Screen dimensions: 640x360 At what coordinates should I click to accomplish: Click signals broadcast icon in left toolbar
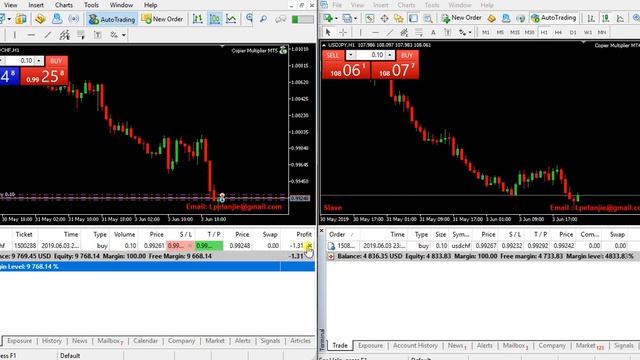pos(73,19)
